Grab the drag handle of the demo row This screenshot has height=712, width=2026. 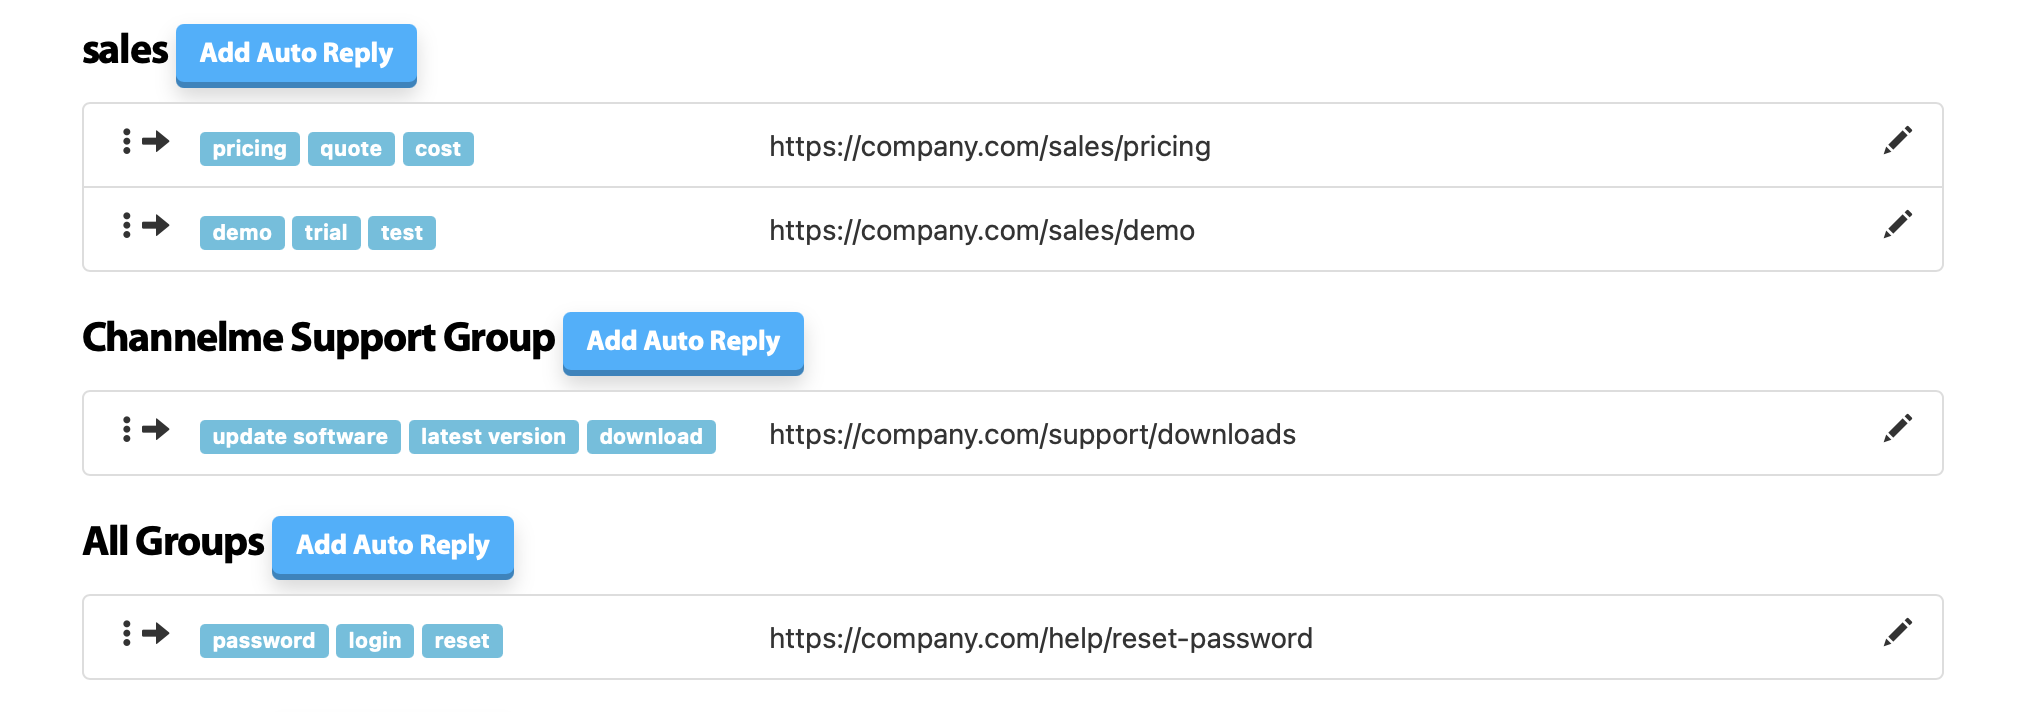click(x=127, y=225)
